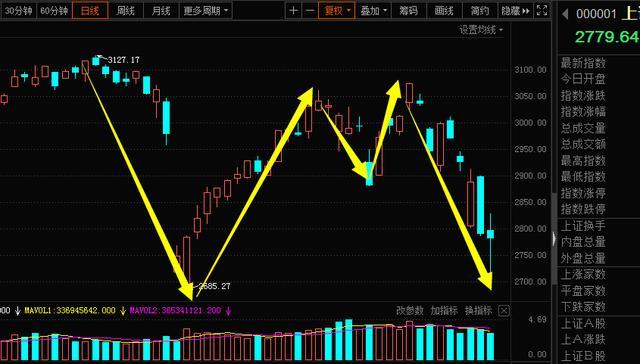This screenshot has width=640, height=364.
Task: Click 改参数 to edit indicator parameters
Action: tap(410, 311)
